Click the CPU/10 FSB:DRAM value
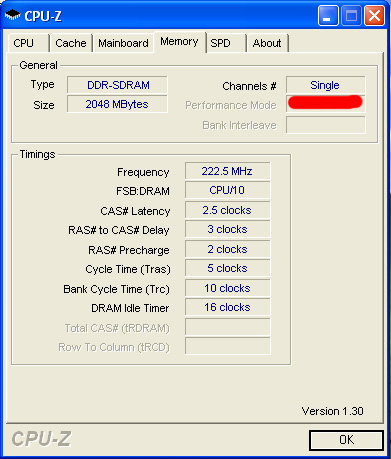The height and width of the screenshot is (459, 391). point(227,190)
